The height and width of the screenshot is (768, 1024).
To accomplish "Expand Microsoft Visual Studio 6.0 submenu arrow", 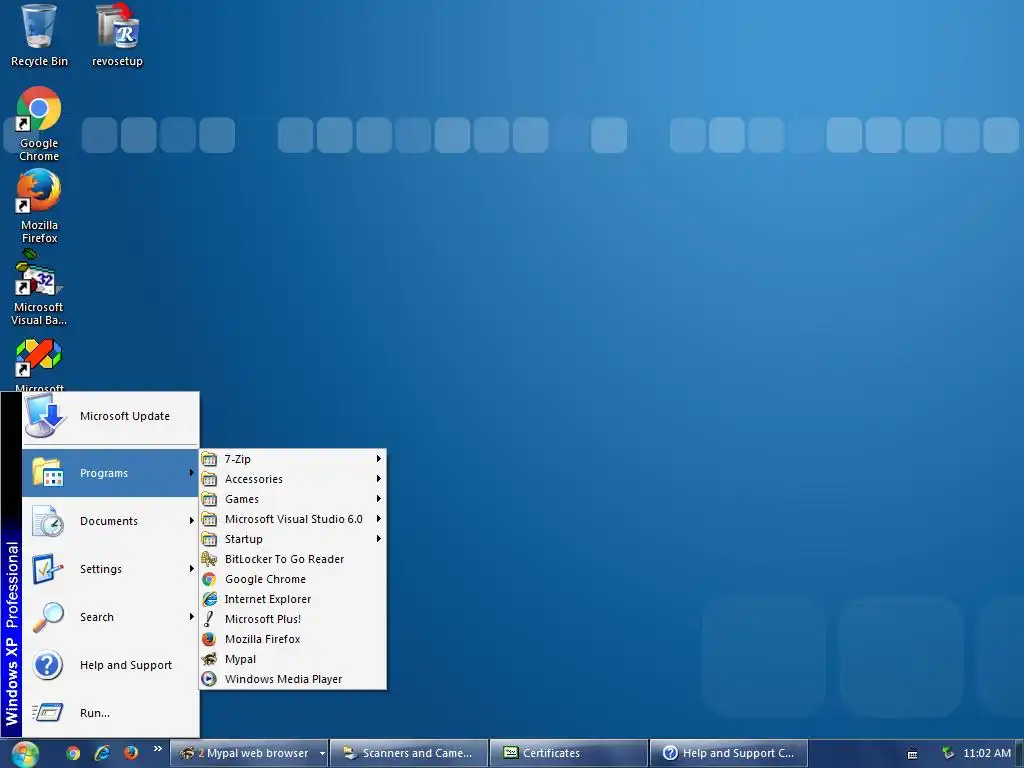I will 378,519.
